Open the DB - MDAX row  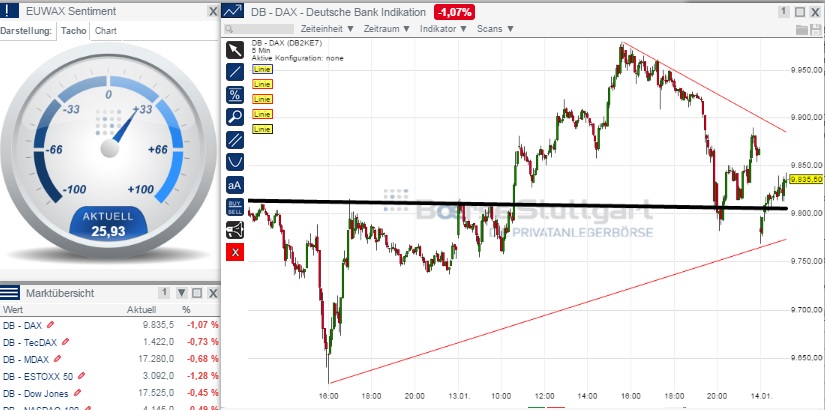[110, 359]
